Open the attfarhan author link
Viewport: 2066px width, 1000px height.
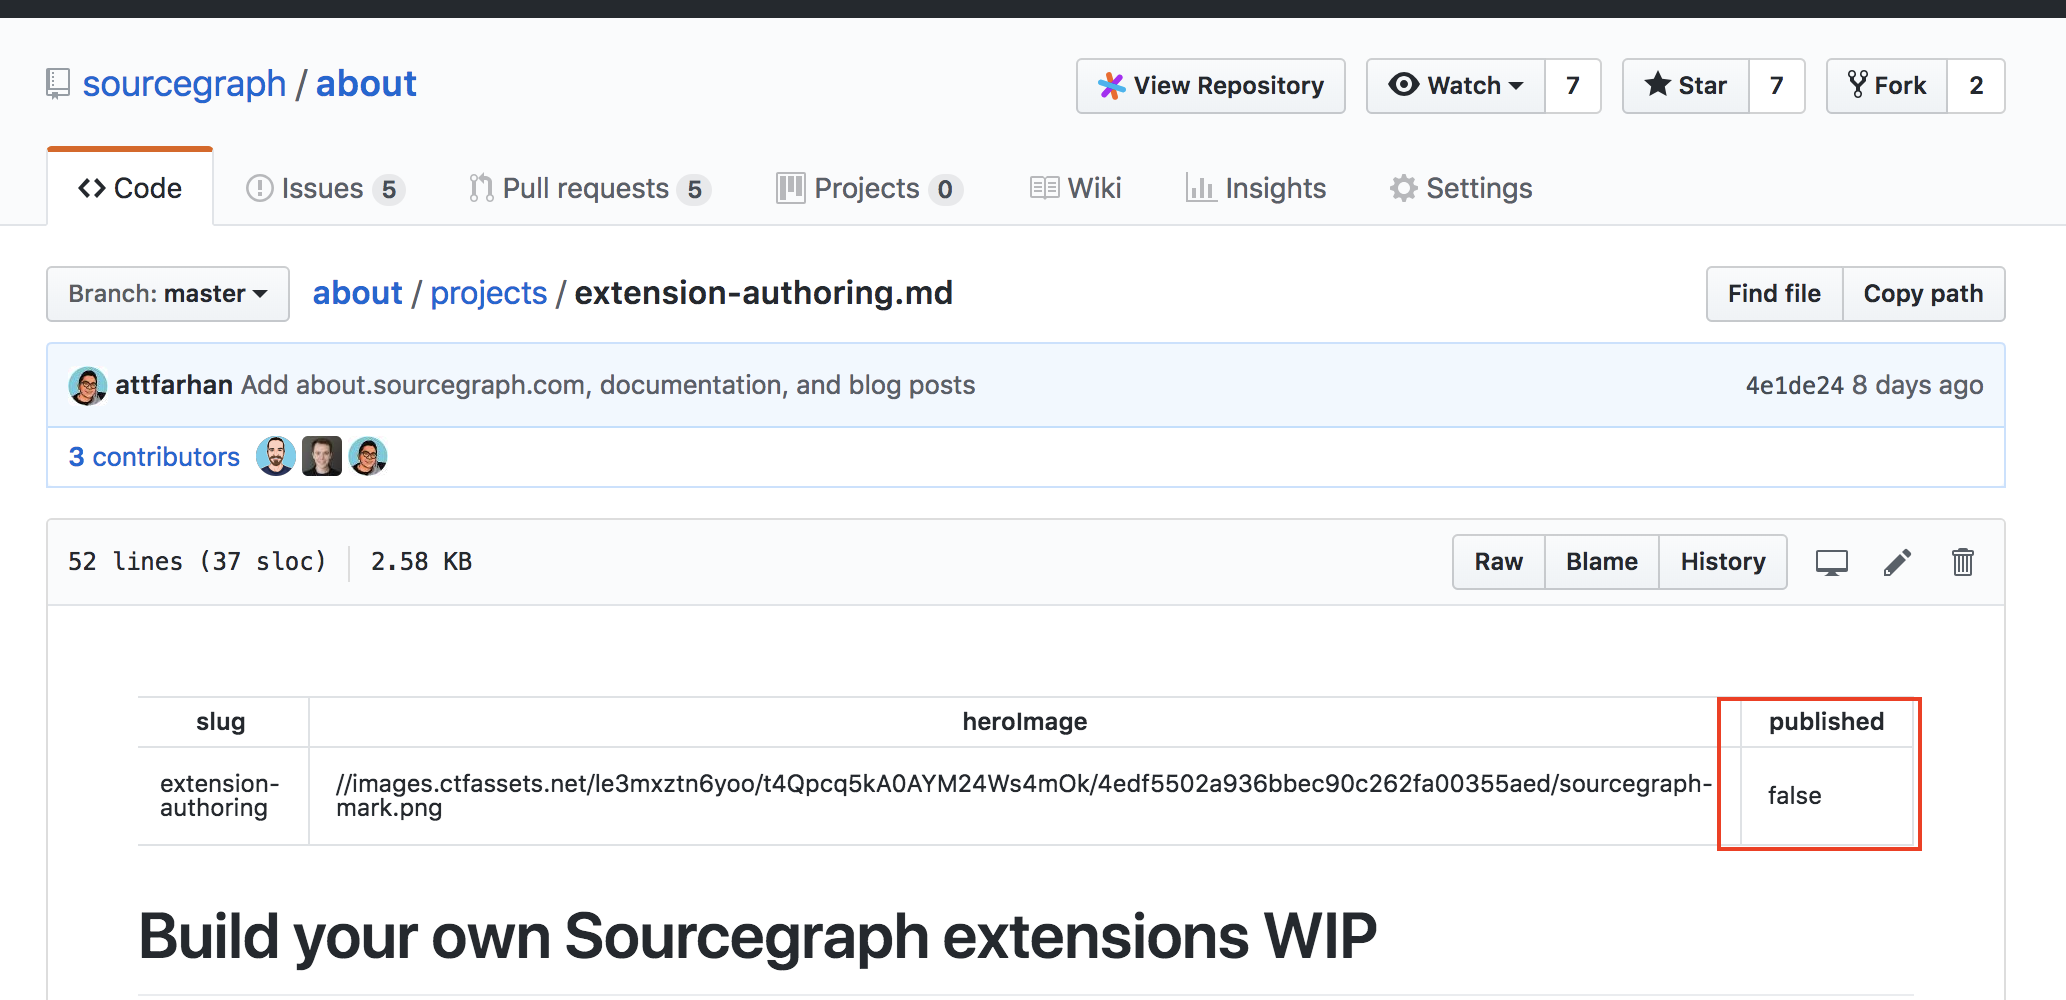click(174, 385)
